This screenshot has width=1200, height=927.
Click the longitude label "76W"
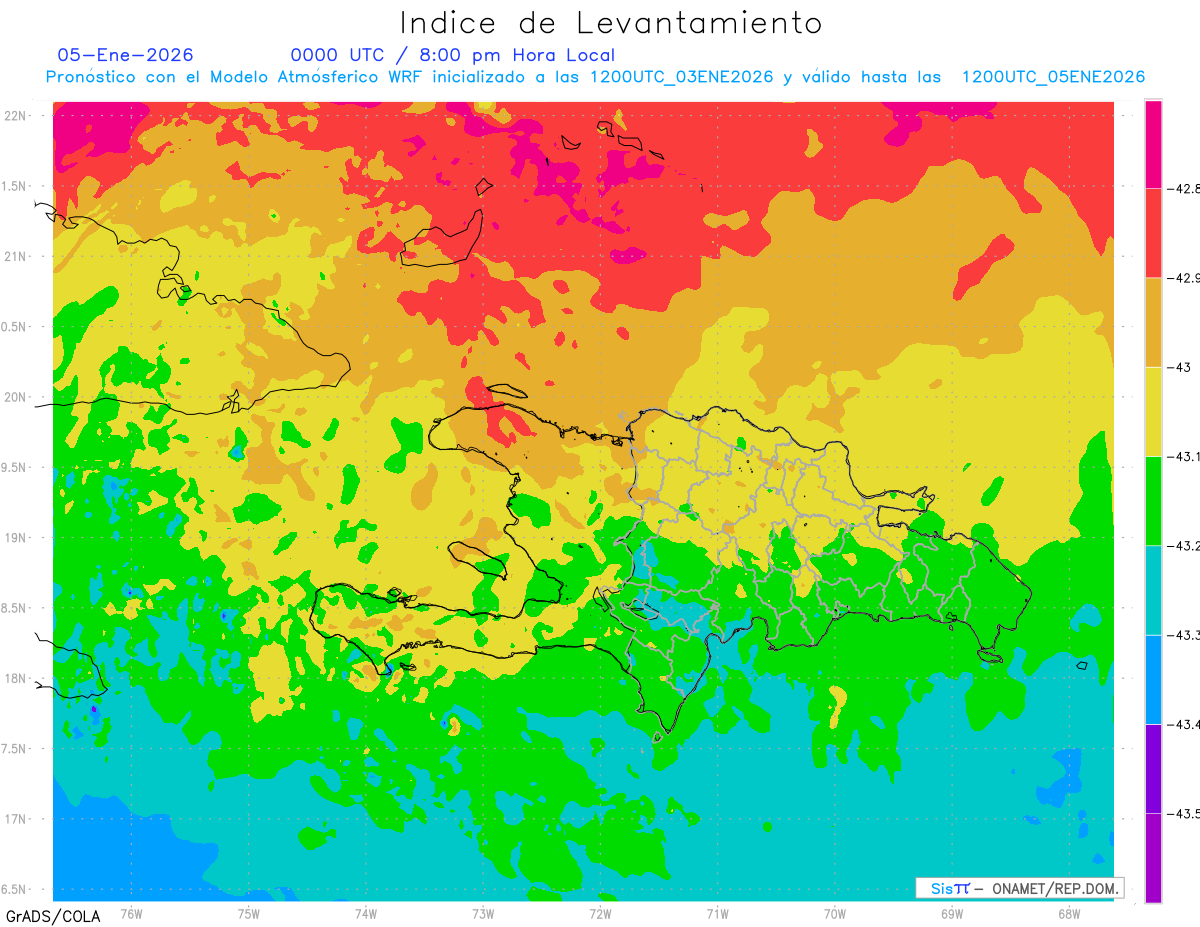pos(131,914)
